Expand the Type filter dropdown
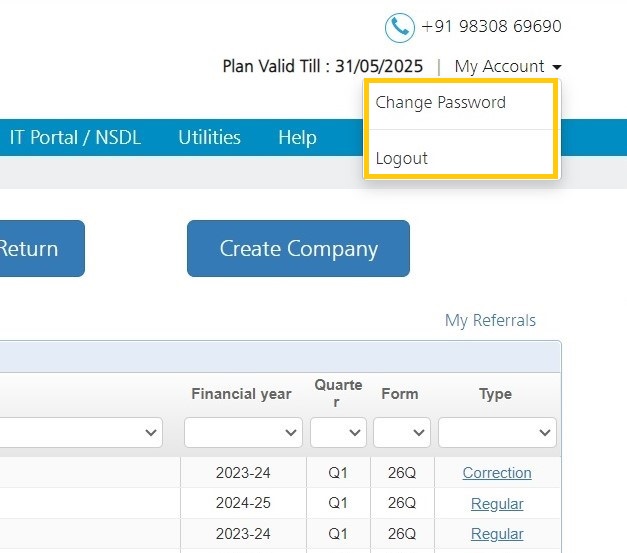Screen dimensions: 627x553 (497, 432)
